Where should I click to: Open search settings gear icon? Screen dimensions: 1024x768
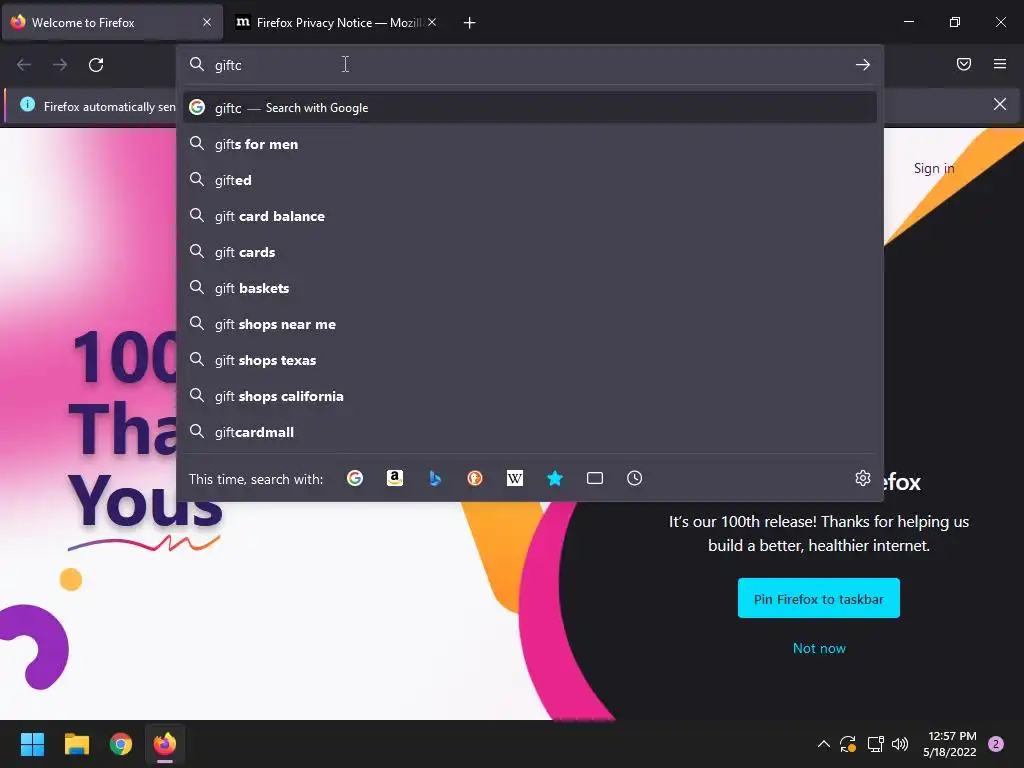(x=863, y=478)
